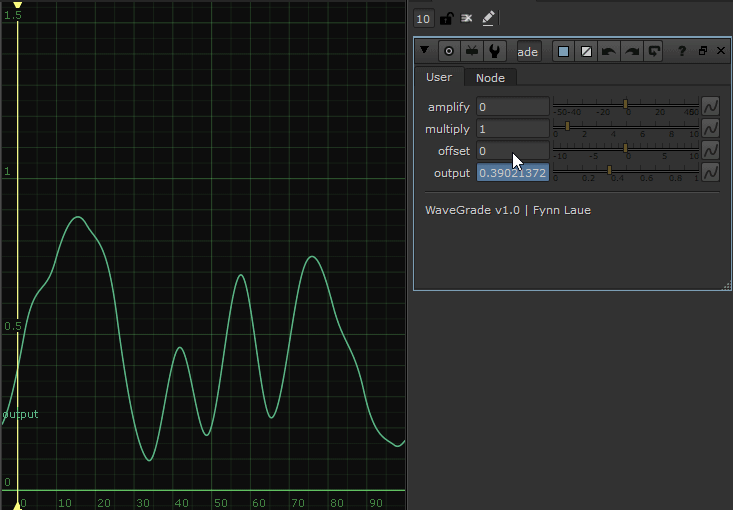Click the blue node color swatch
The height and width of the screenshot is (510, 733).
(564, 51)
